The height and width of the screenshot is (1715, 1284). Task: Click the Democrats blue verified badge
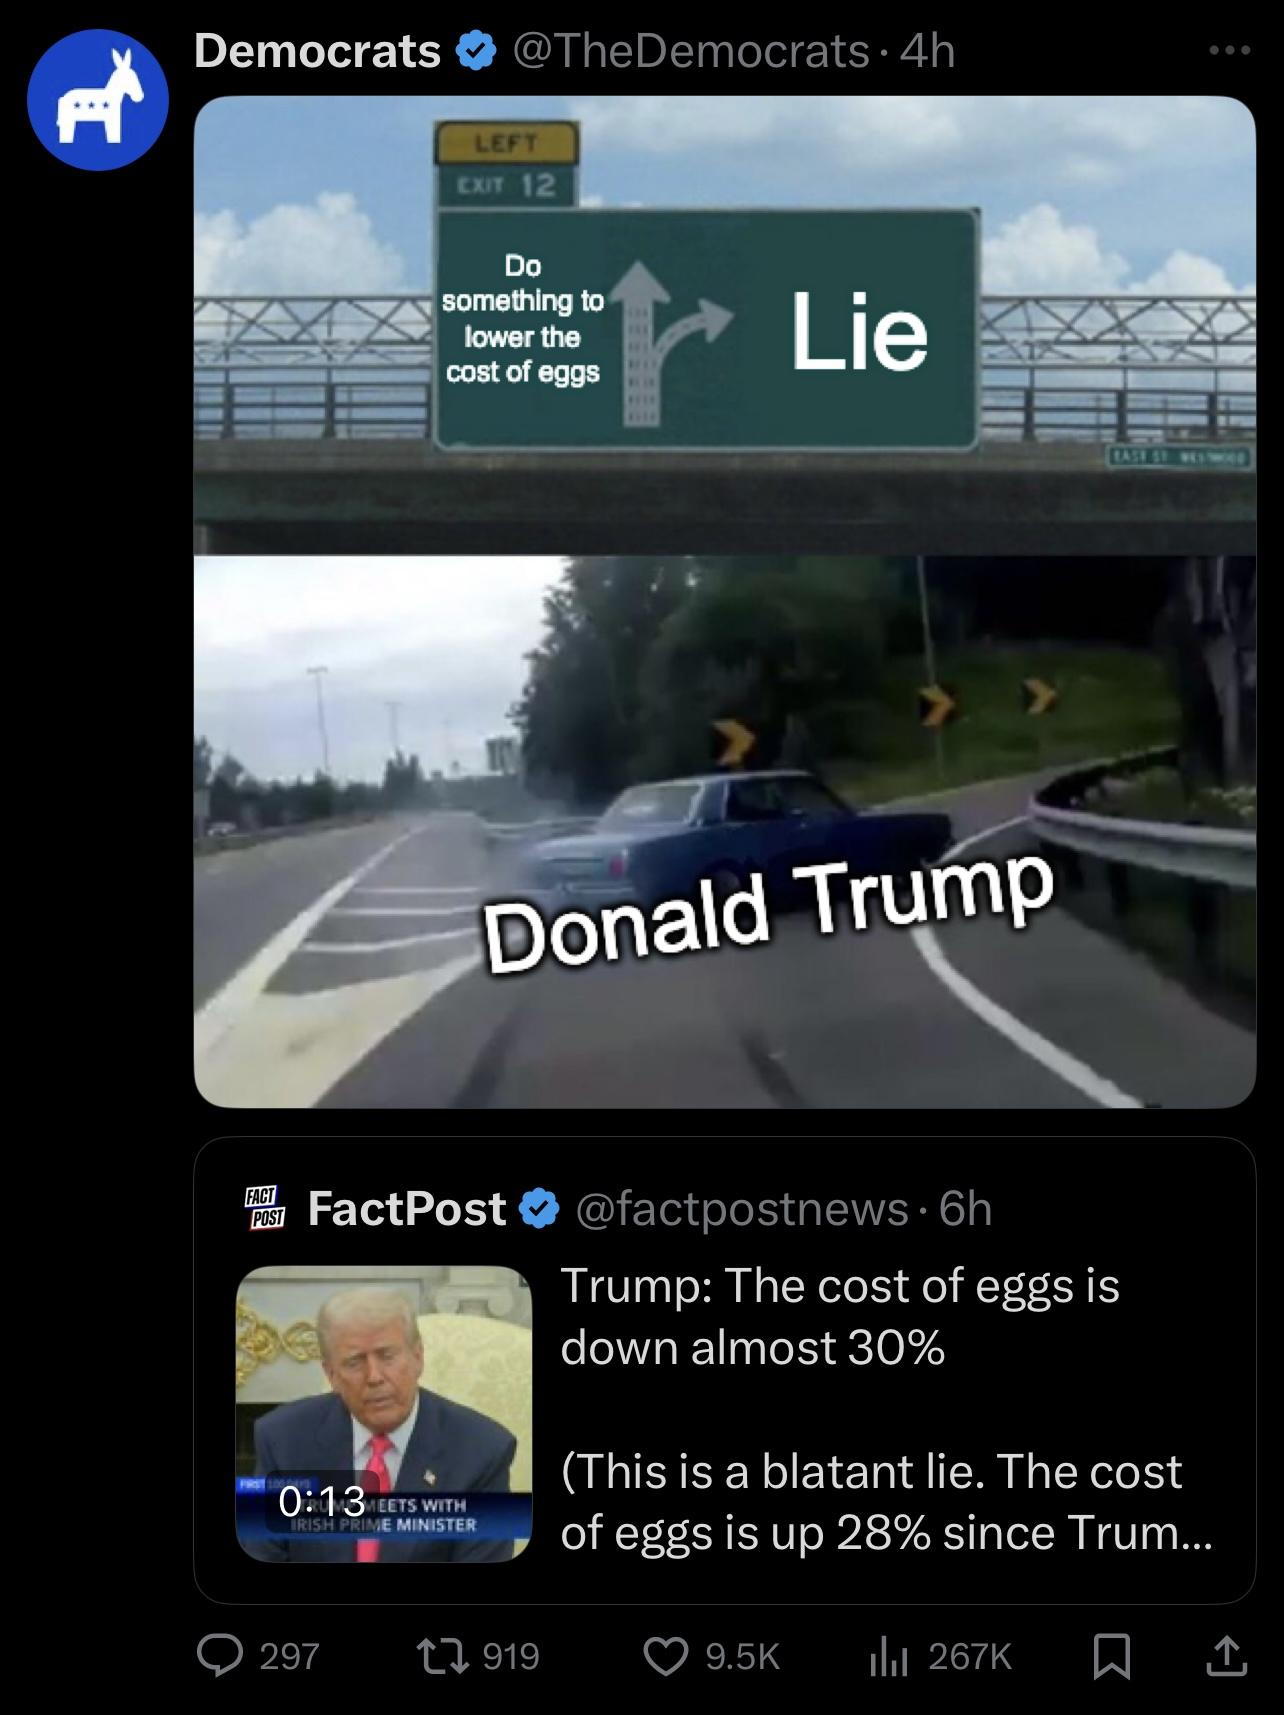[x=476, y=52]
